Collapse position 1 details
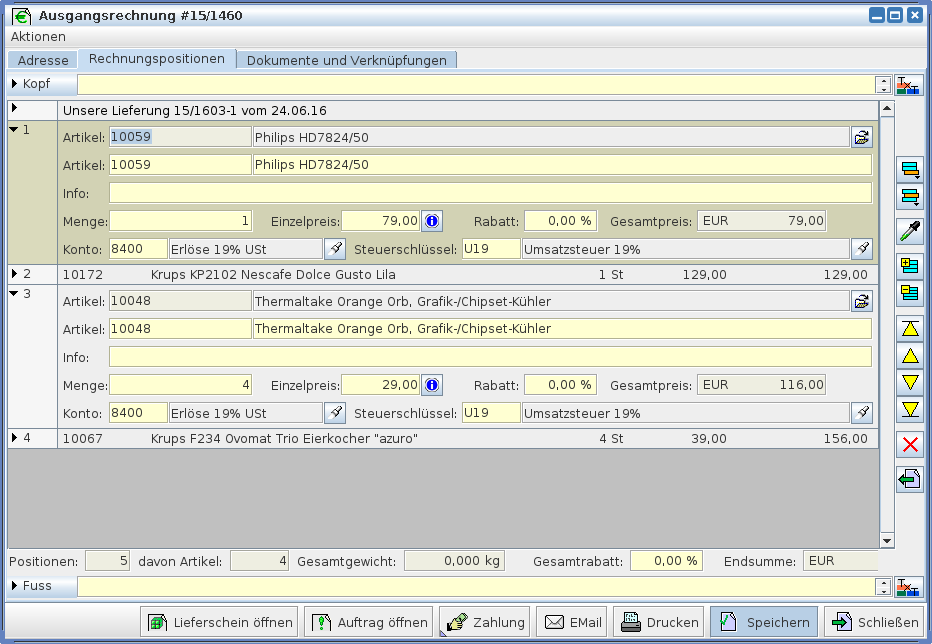 (14, 129)
